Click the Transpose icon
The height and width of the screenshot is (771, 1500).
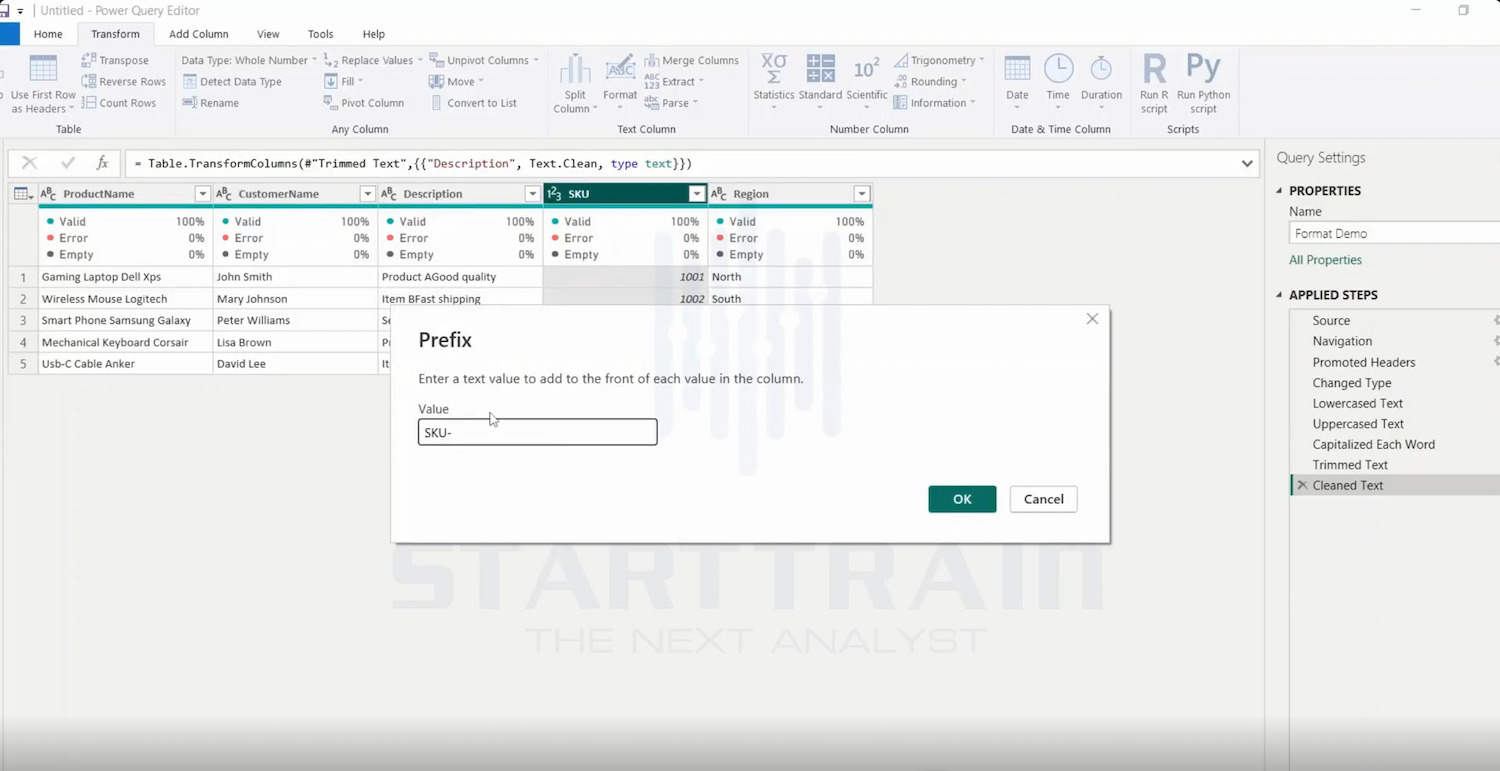pos(89,60)
